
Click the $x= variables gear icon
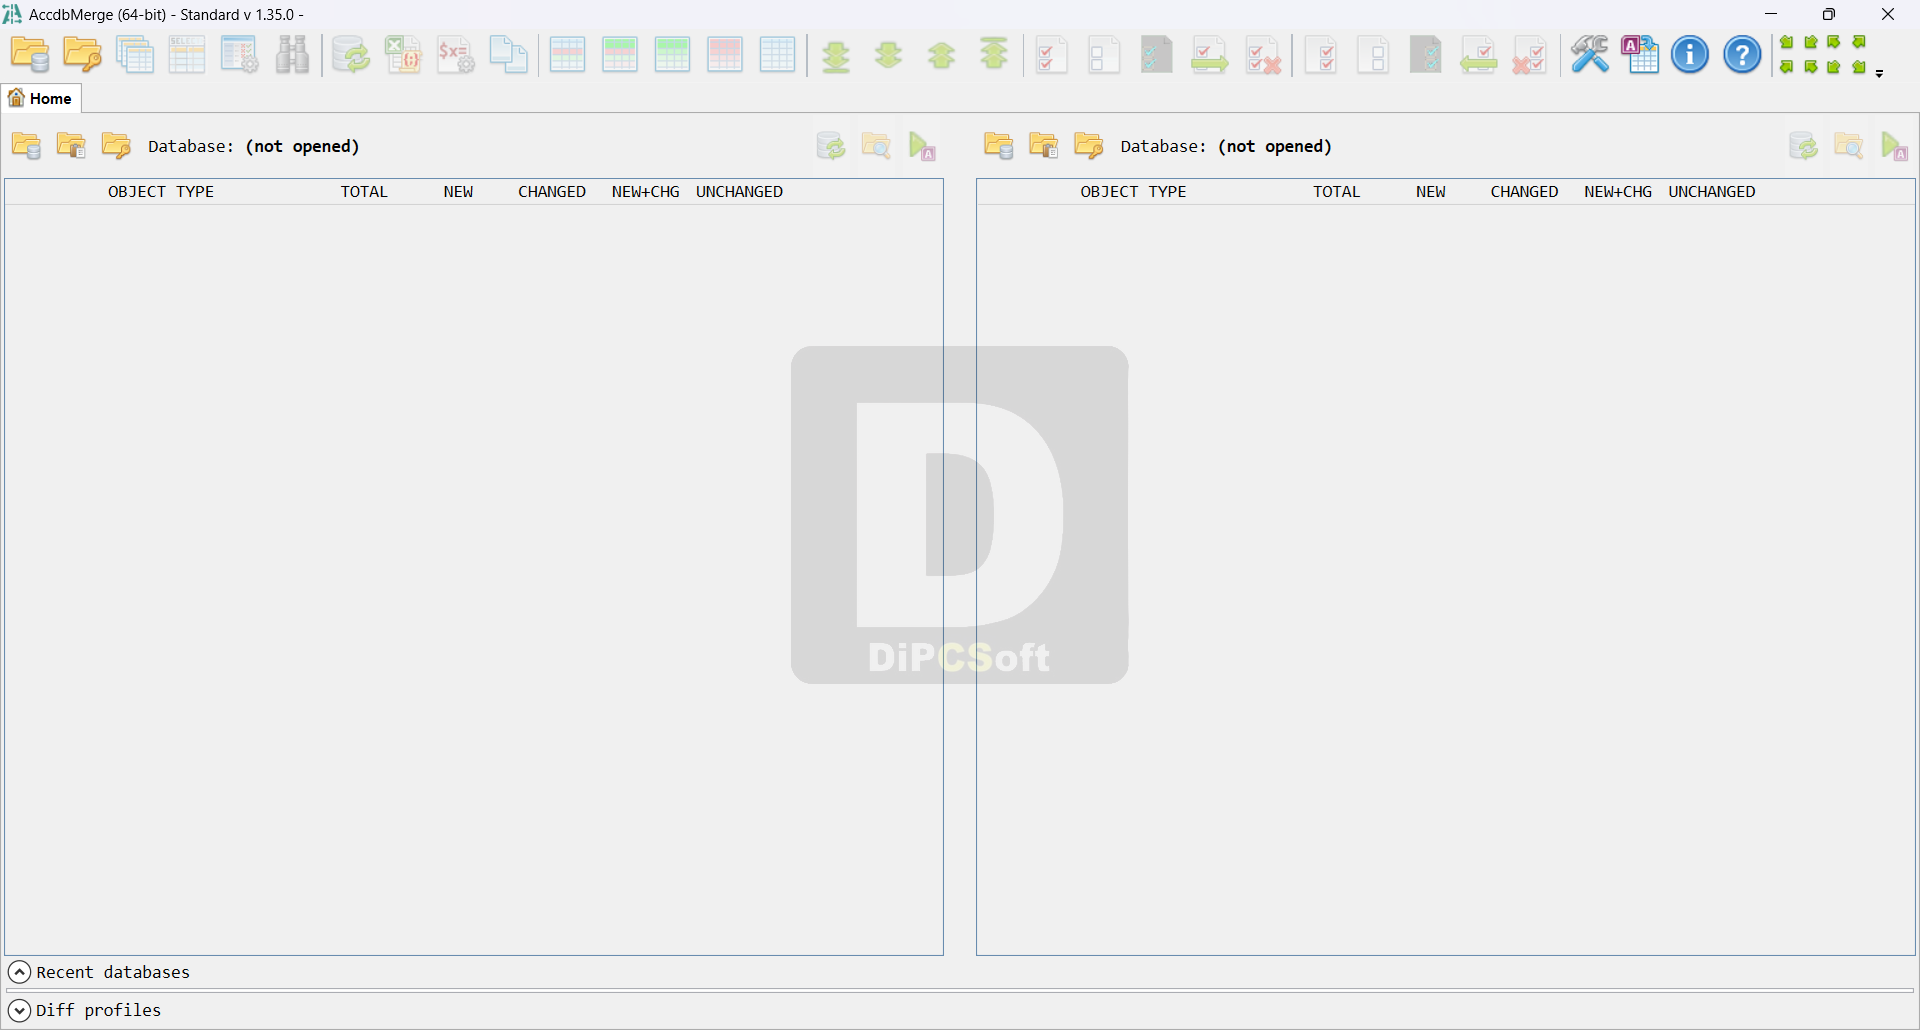[x=456, y=55]
